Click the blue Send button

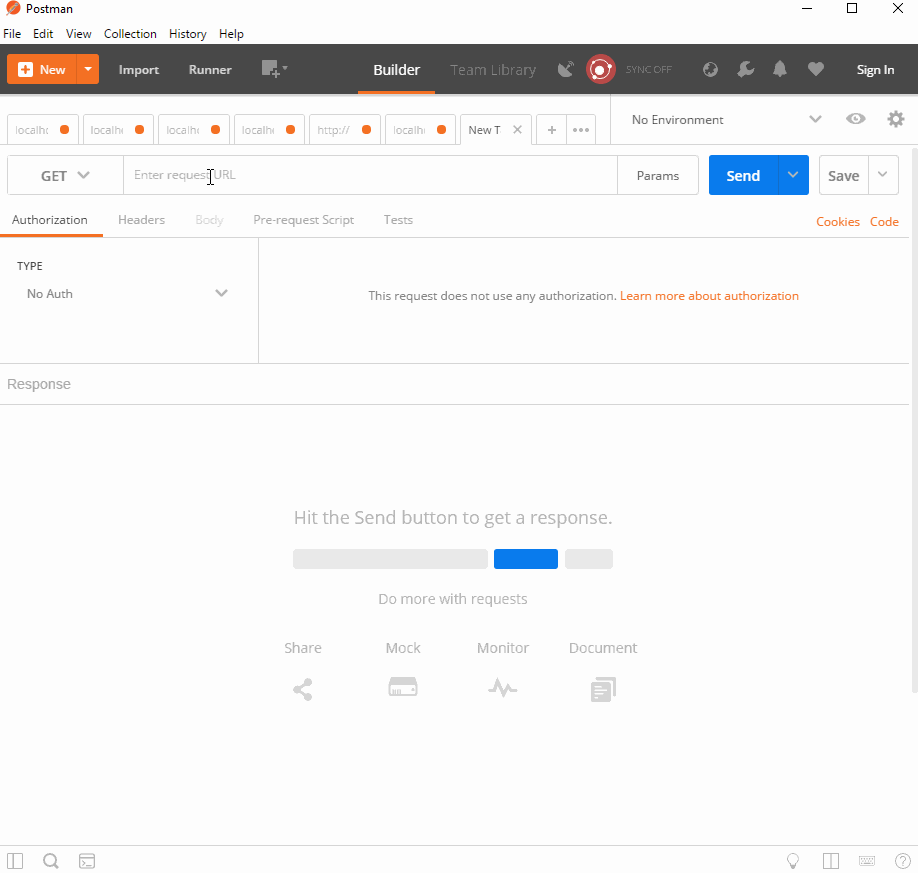pyautogui.click(x=744, y=175)
